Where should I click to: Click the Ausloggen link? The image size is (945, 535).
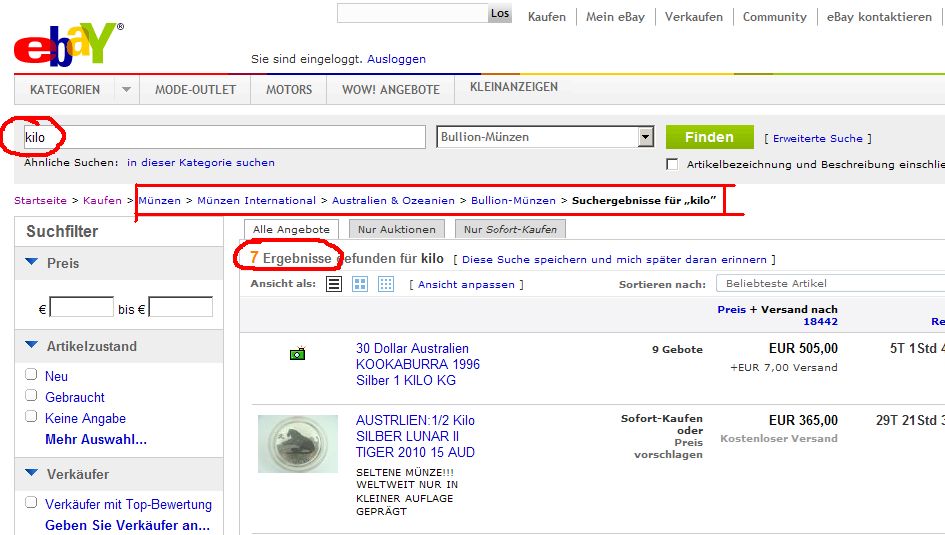point(397,59)
